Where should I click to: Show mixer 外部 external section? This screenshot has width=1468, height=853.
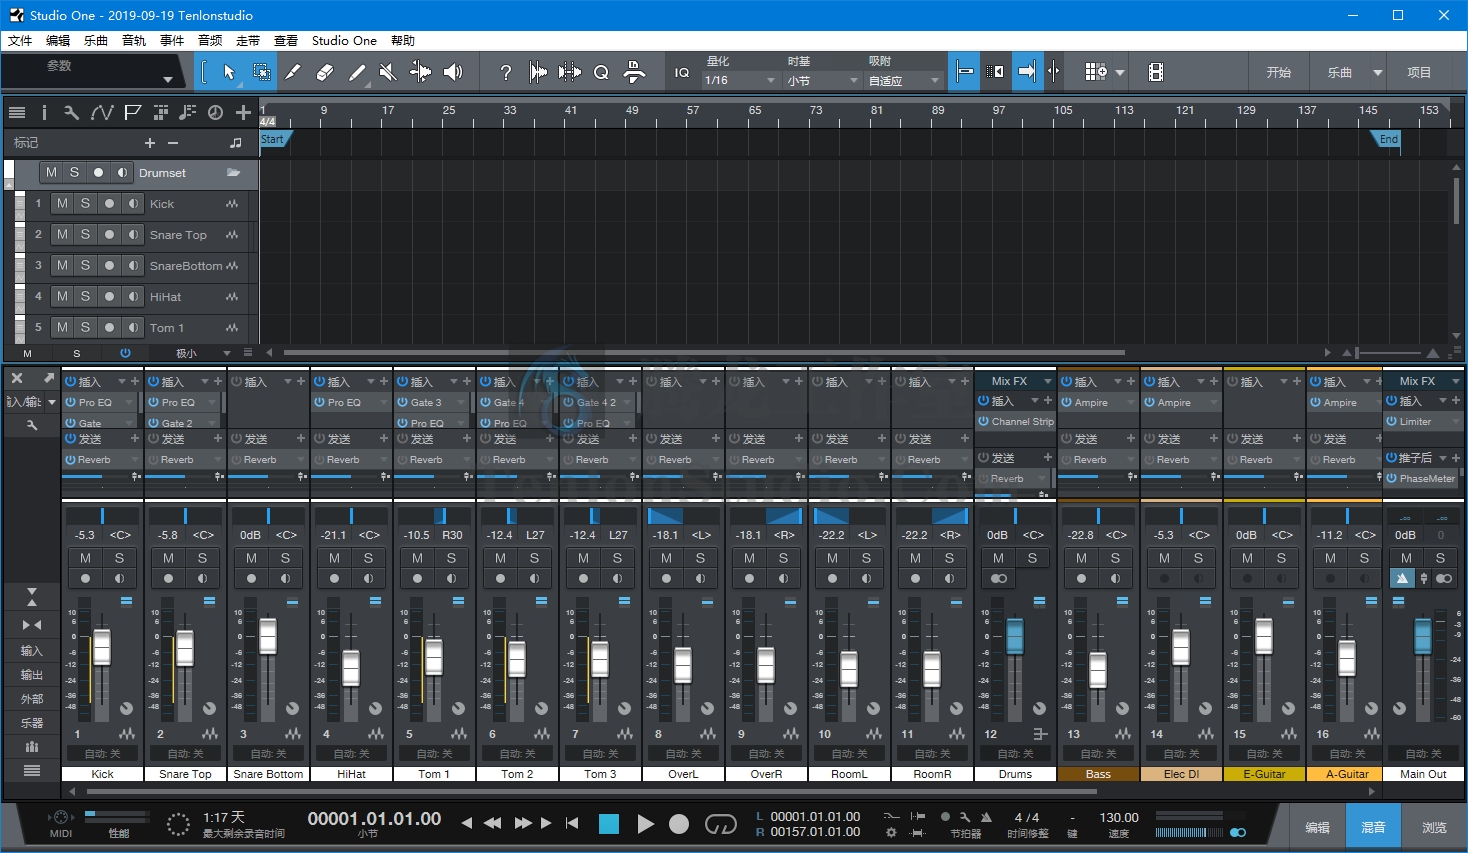tap(32, 698)
